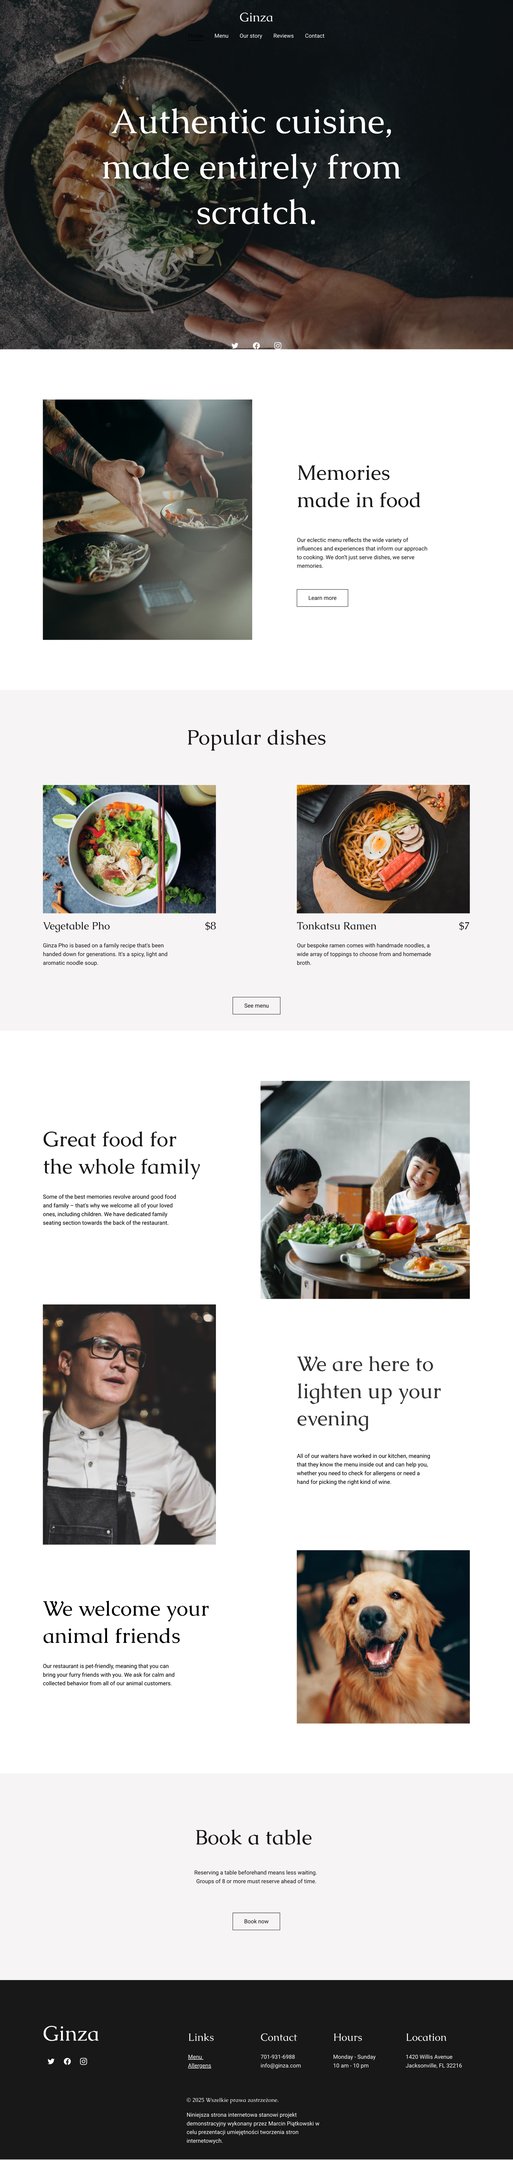Viewport: 513px width, 2160px height.
Task: Click the golden retriever dog photo
Action: pyautogui.click(x=383, y=1636)
